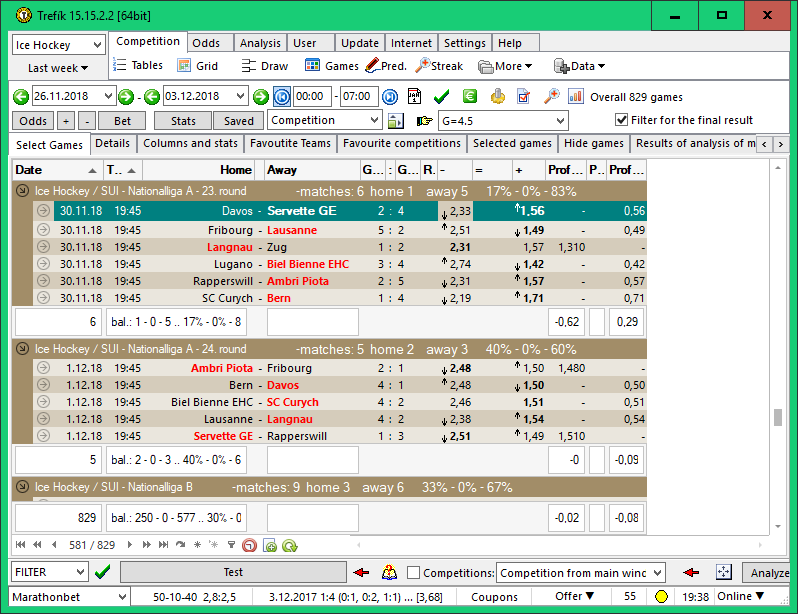Expand the G=4.5 dropdown
Viewport: 798px width, 614px height.
pos(559,121)
